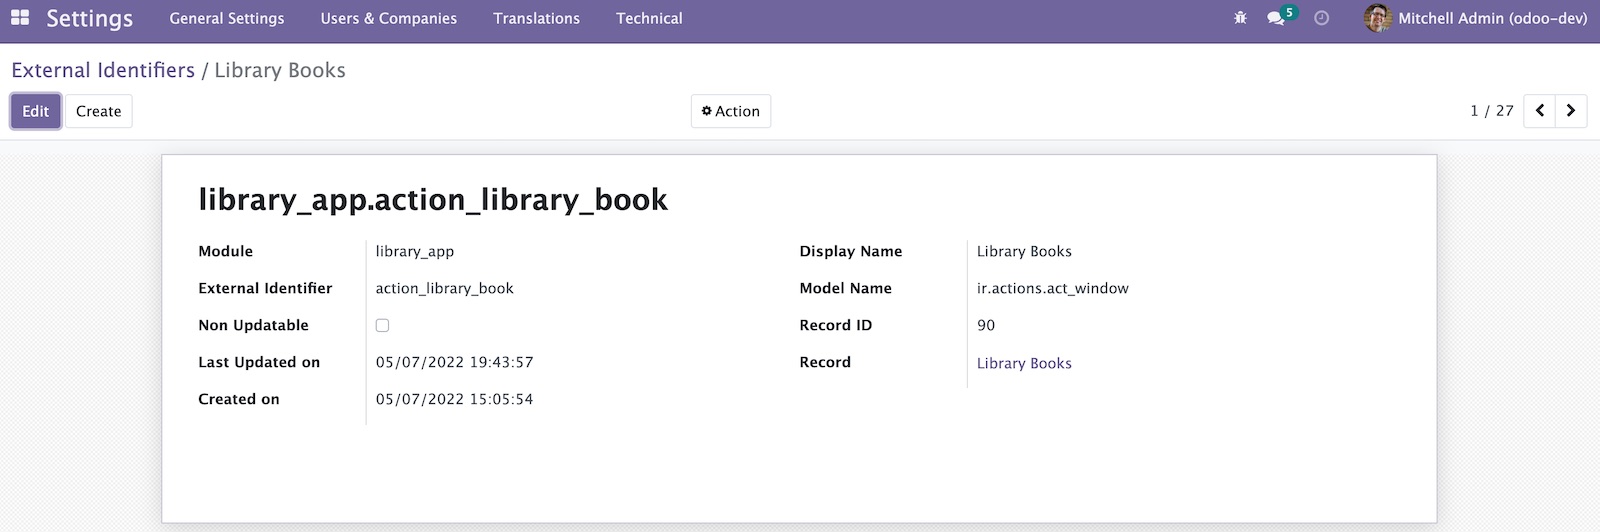Open the activities clock icon
This screenshot has height=532, width=1600.
(1321, 18)
